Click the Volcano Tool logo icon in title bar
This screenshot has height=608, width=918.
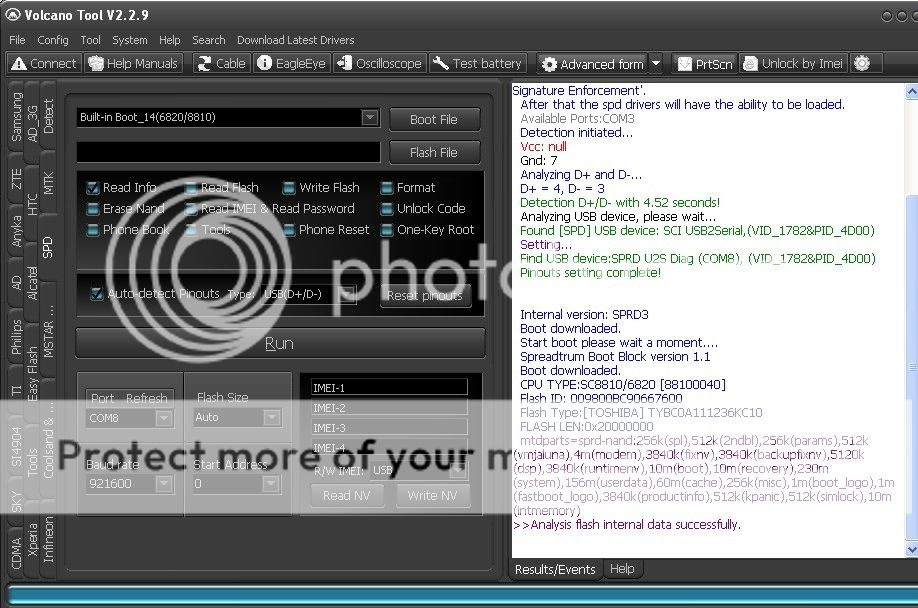[12, 15]
